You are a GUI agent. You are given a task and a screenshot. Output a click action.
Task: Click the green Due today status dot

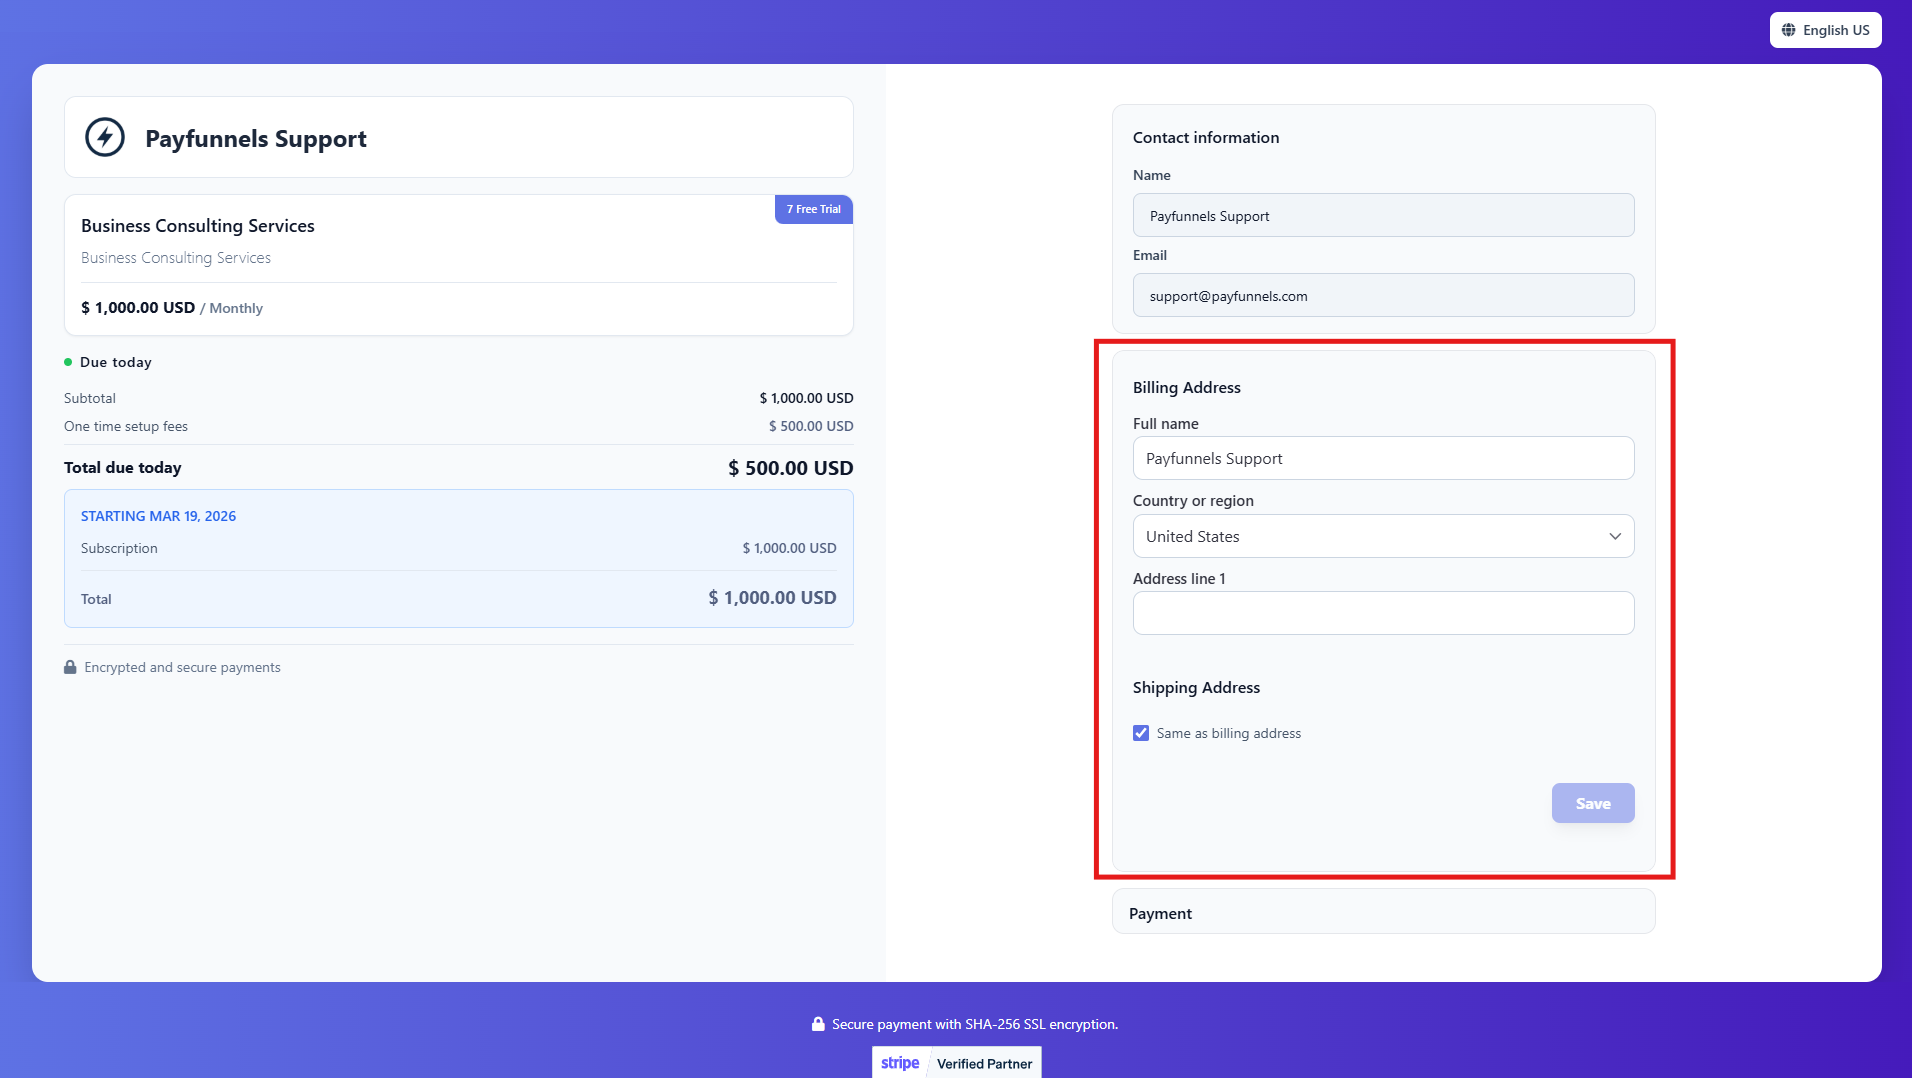point(68,362)
